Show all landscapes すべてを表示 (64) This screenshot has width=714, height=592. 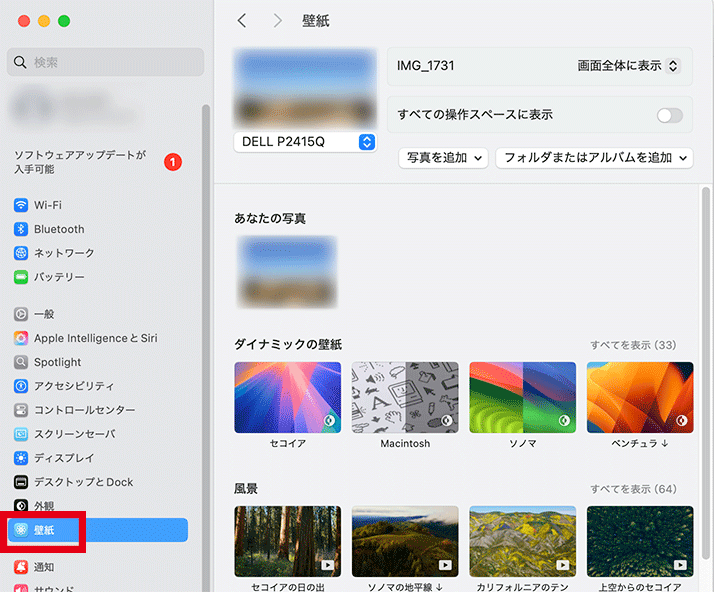[633, 489]
